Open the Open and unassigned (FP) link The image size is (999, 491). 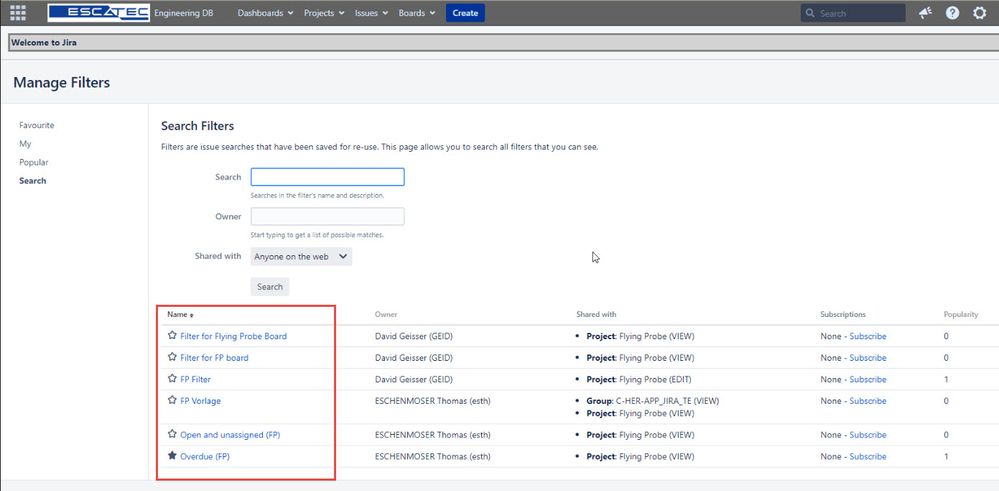click(230, 435)
